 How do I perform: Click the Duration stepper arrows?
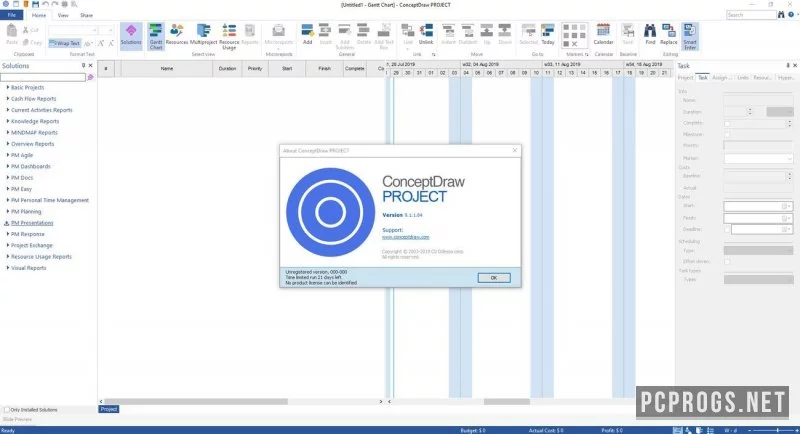point(749,112)
